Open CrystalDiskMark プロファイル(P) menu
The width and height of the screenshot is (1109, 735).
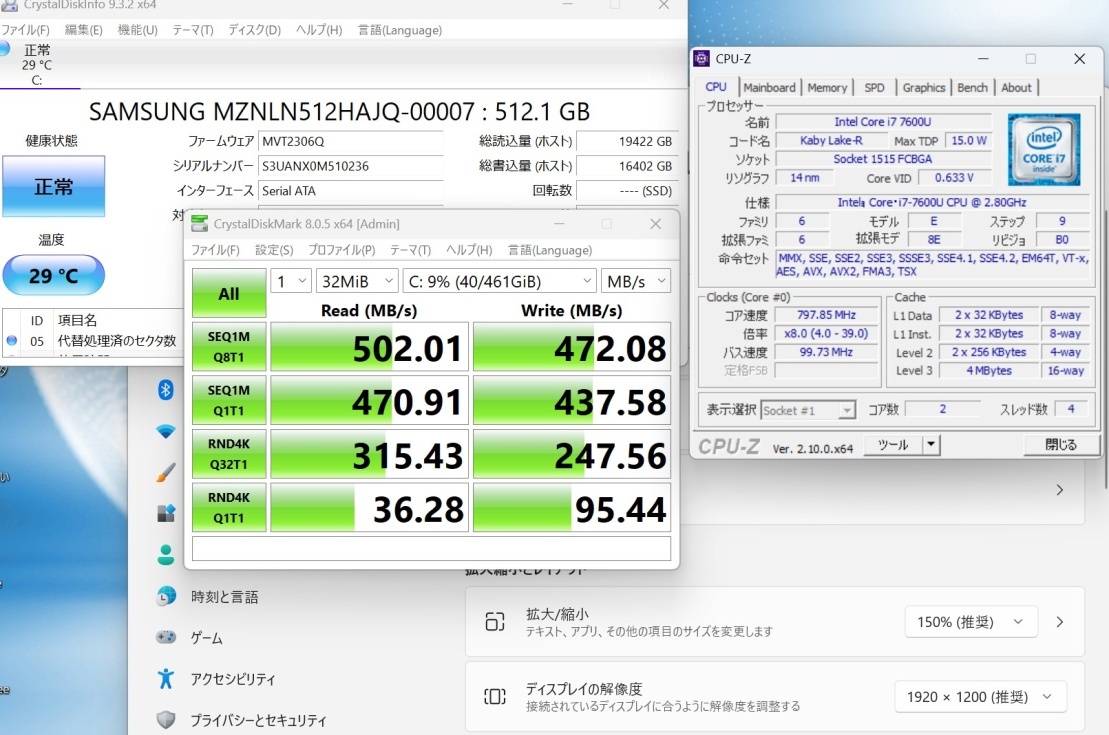pyautogui.click(x=341, y=250)
